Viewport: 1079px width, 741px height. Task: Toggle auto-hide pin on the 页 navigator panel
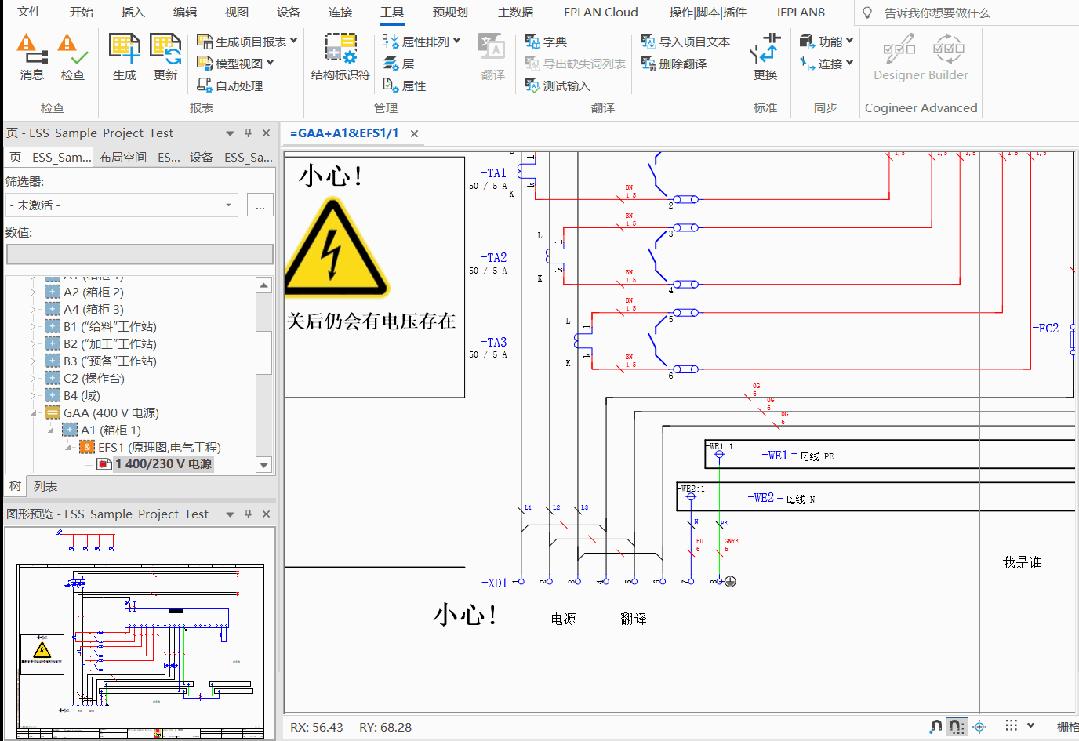click(247, 132)
